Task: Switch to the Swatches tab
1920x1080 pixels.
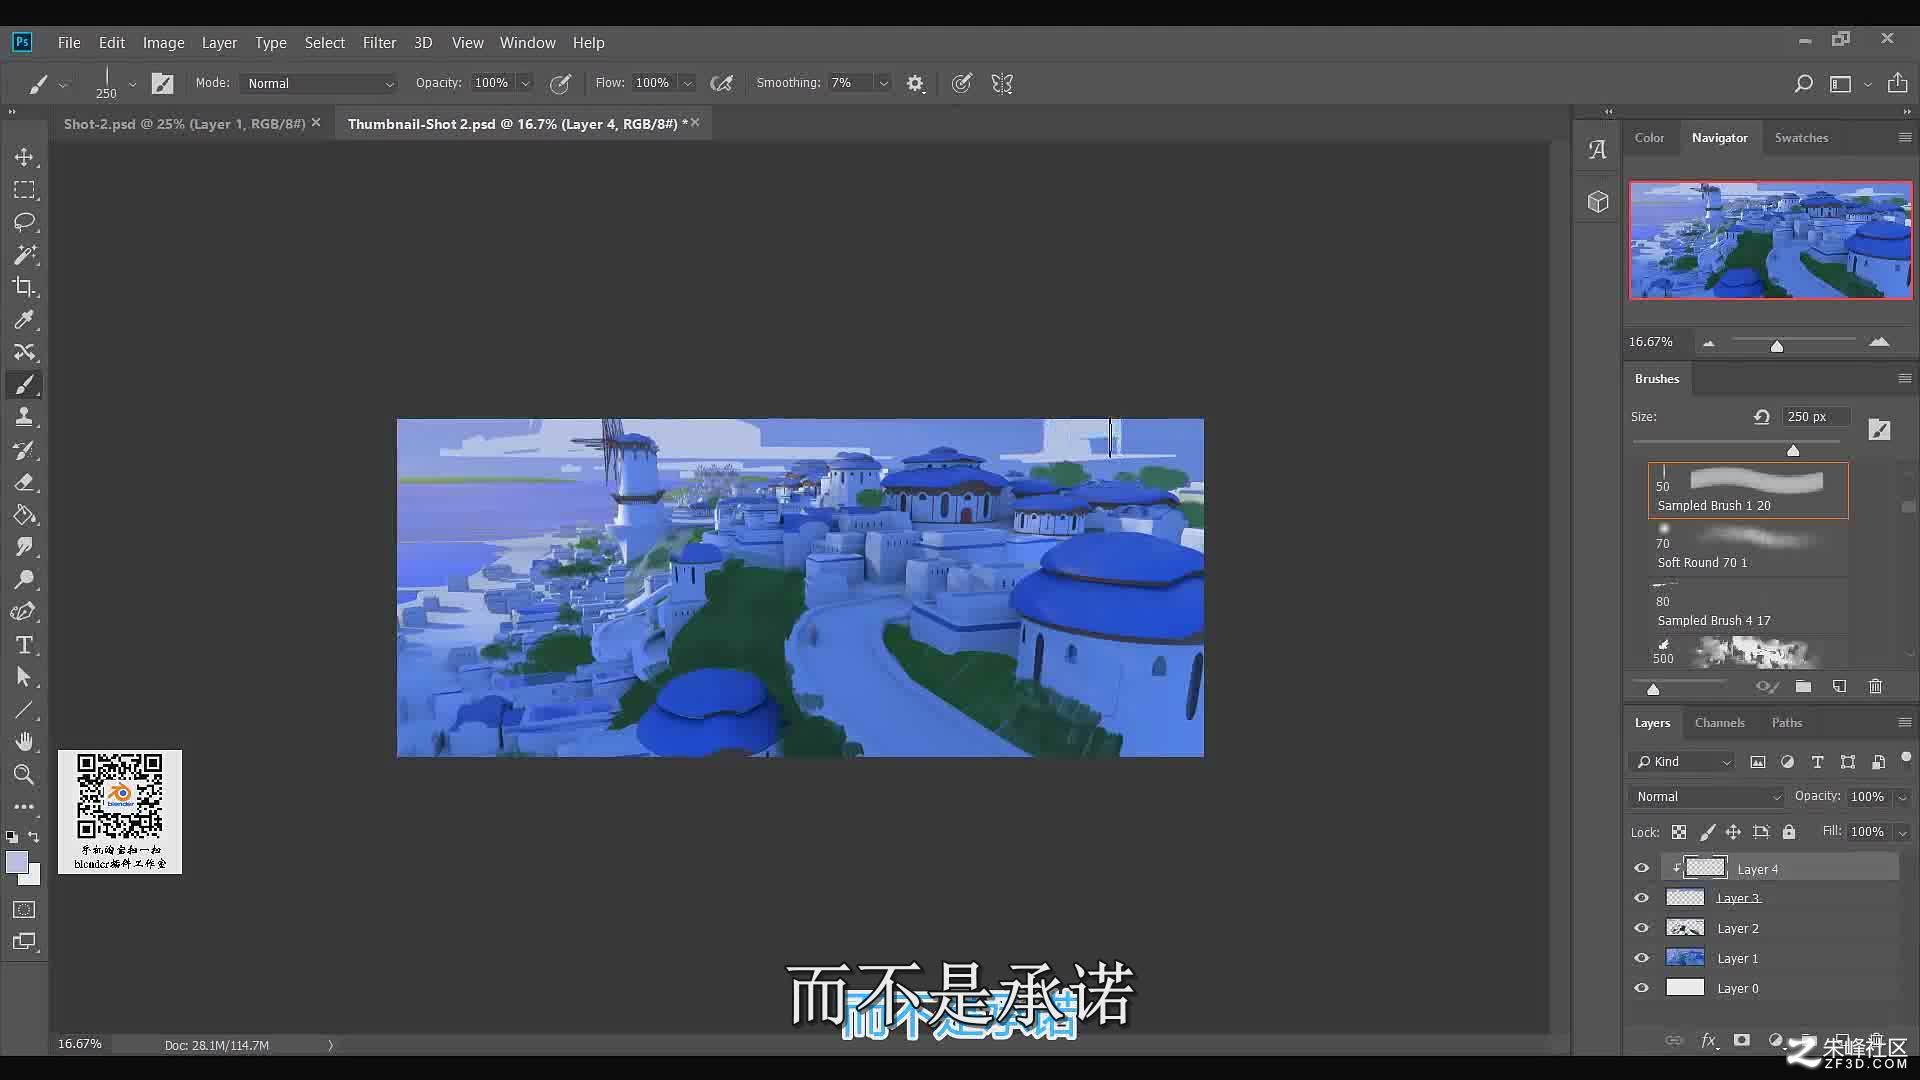Action: tap(1801, 138)
